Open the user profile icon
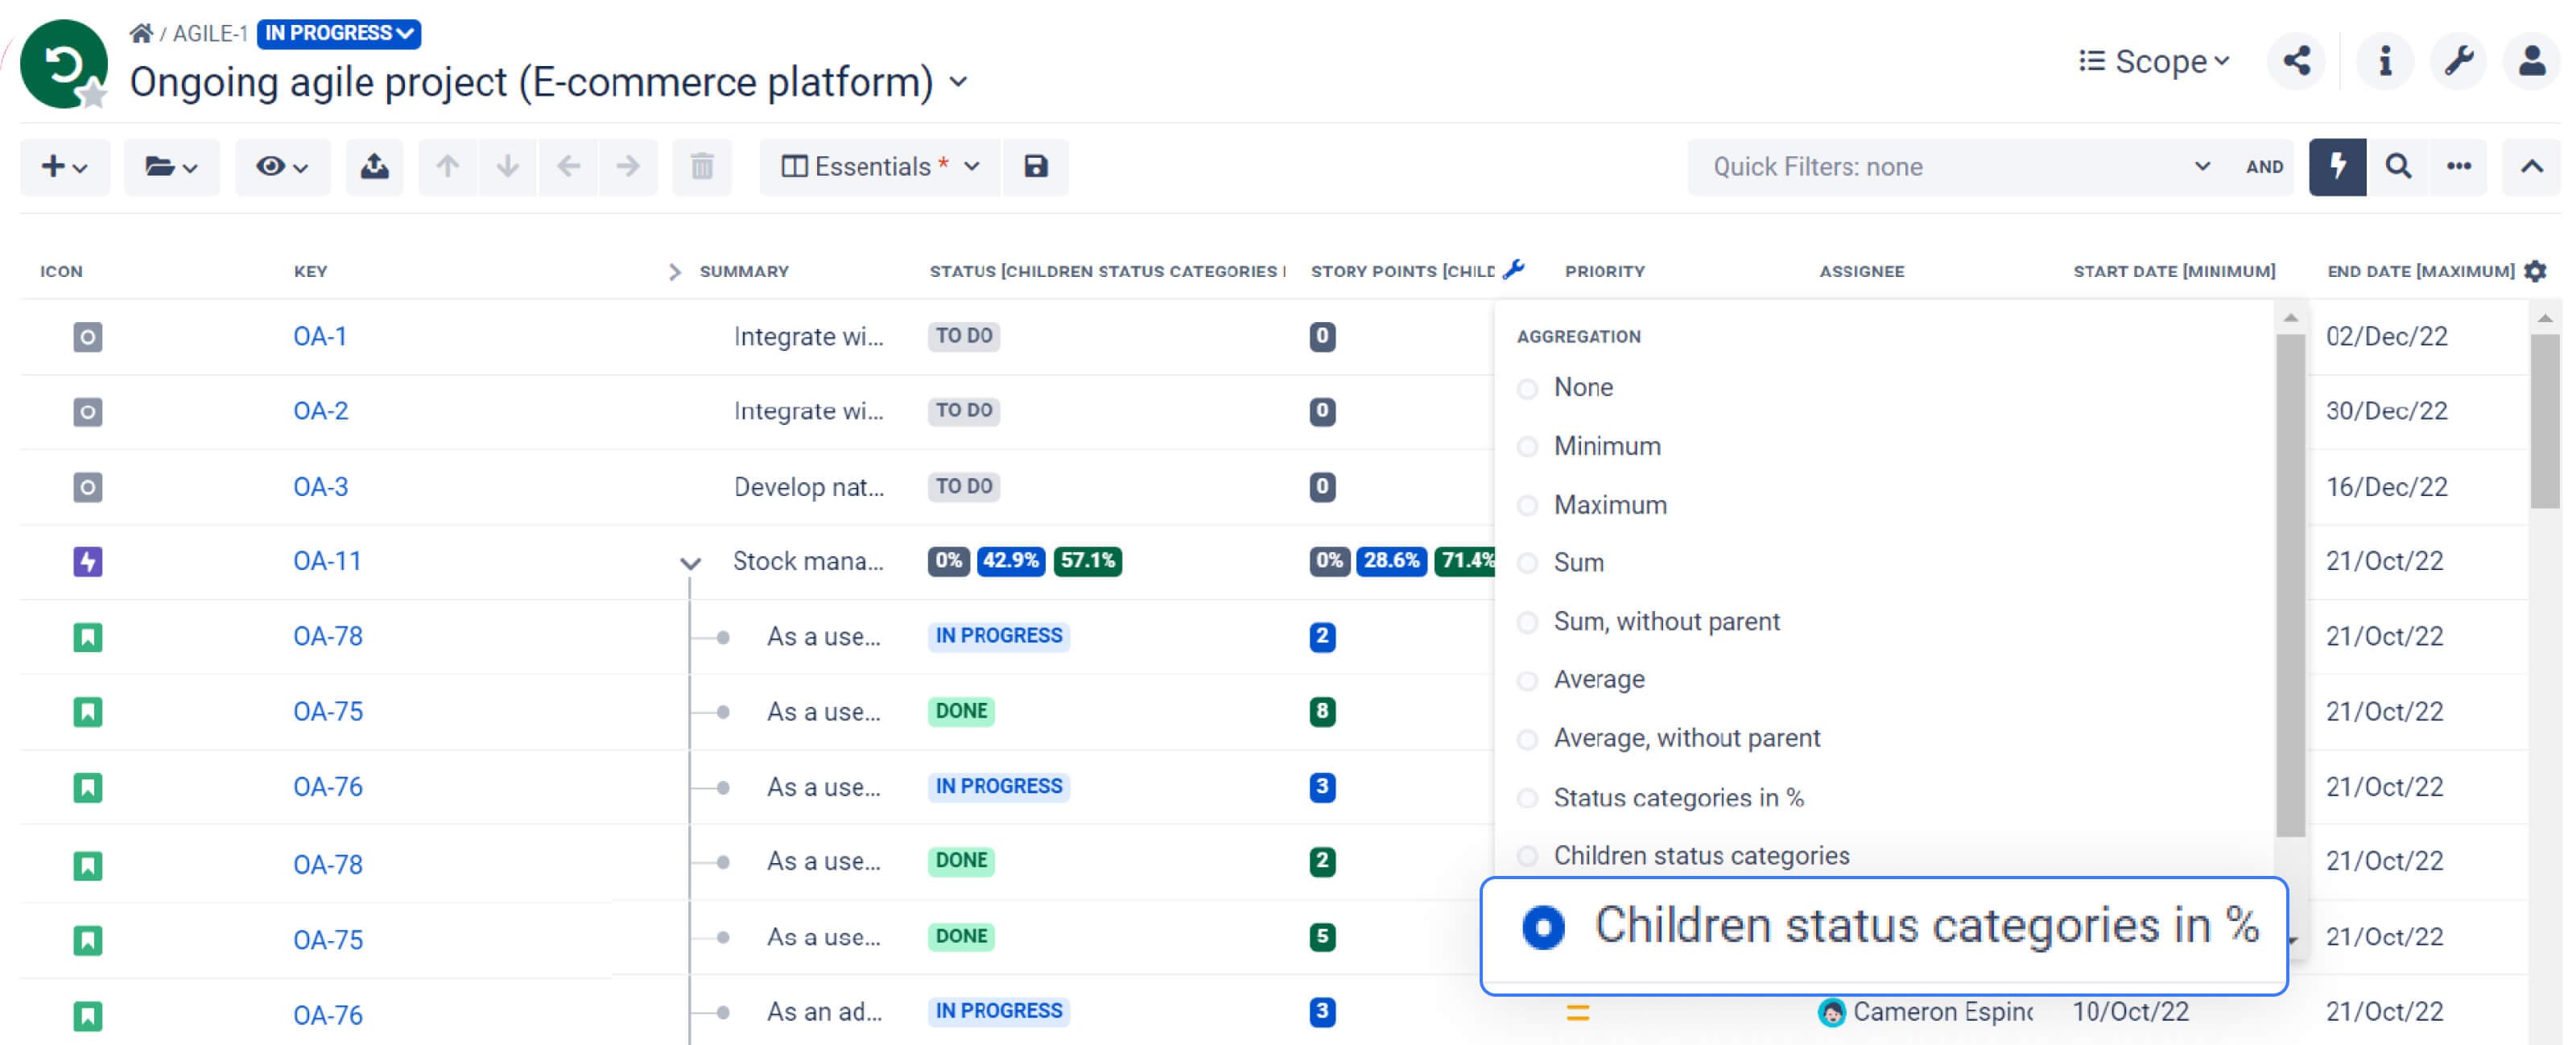The height and width of the screenshot is (1045, 2576). 2531,61
